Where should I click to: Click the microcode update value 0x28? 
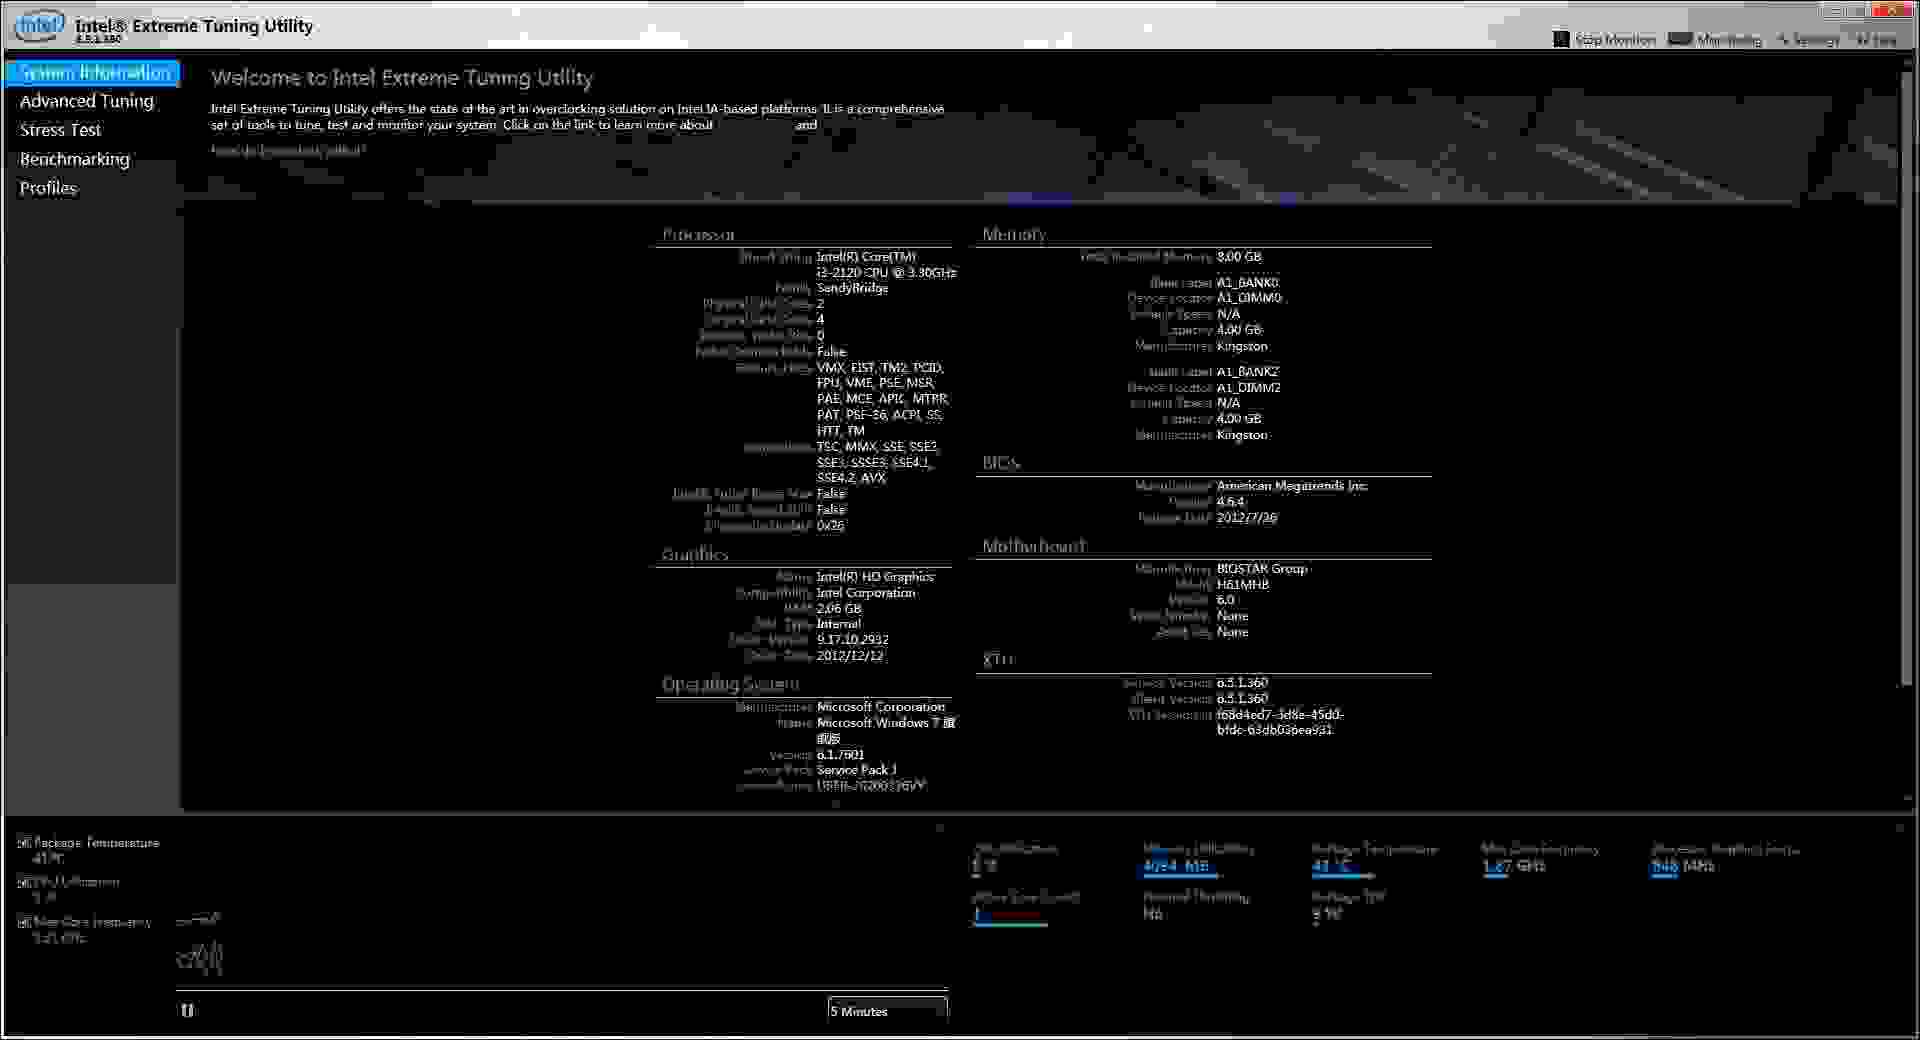(830, 525)
